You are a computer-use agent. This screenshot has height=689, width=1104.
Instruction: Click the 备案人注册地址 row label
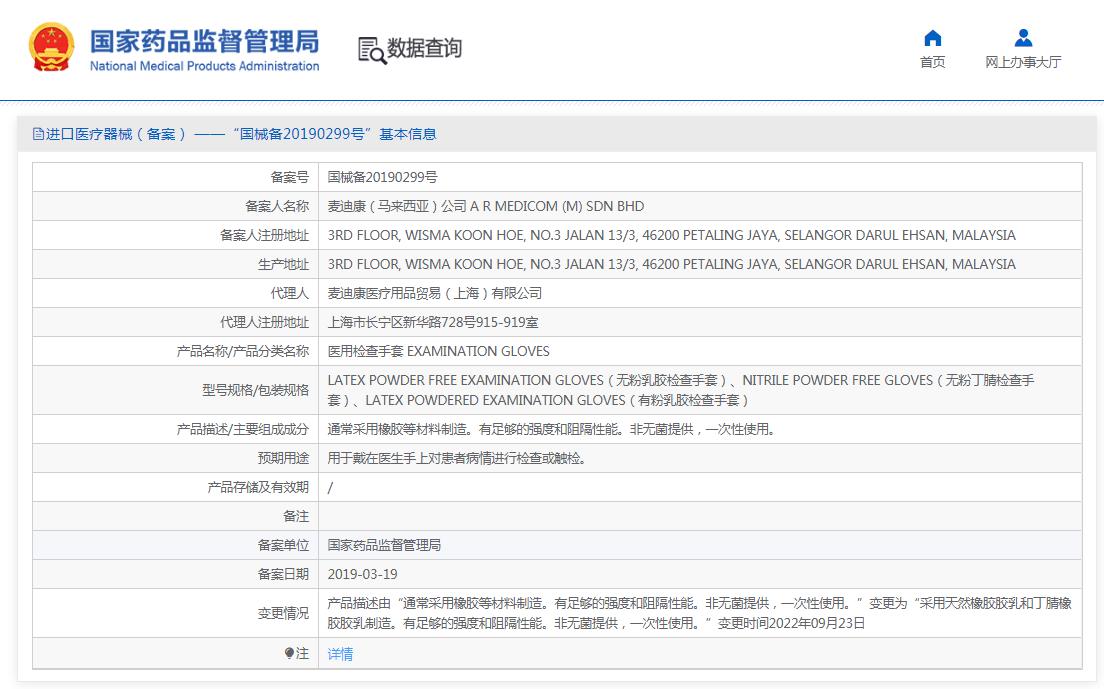point(264,235)
